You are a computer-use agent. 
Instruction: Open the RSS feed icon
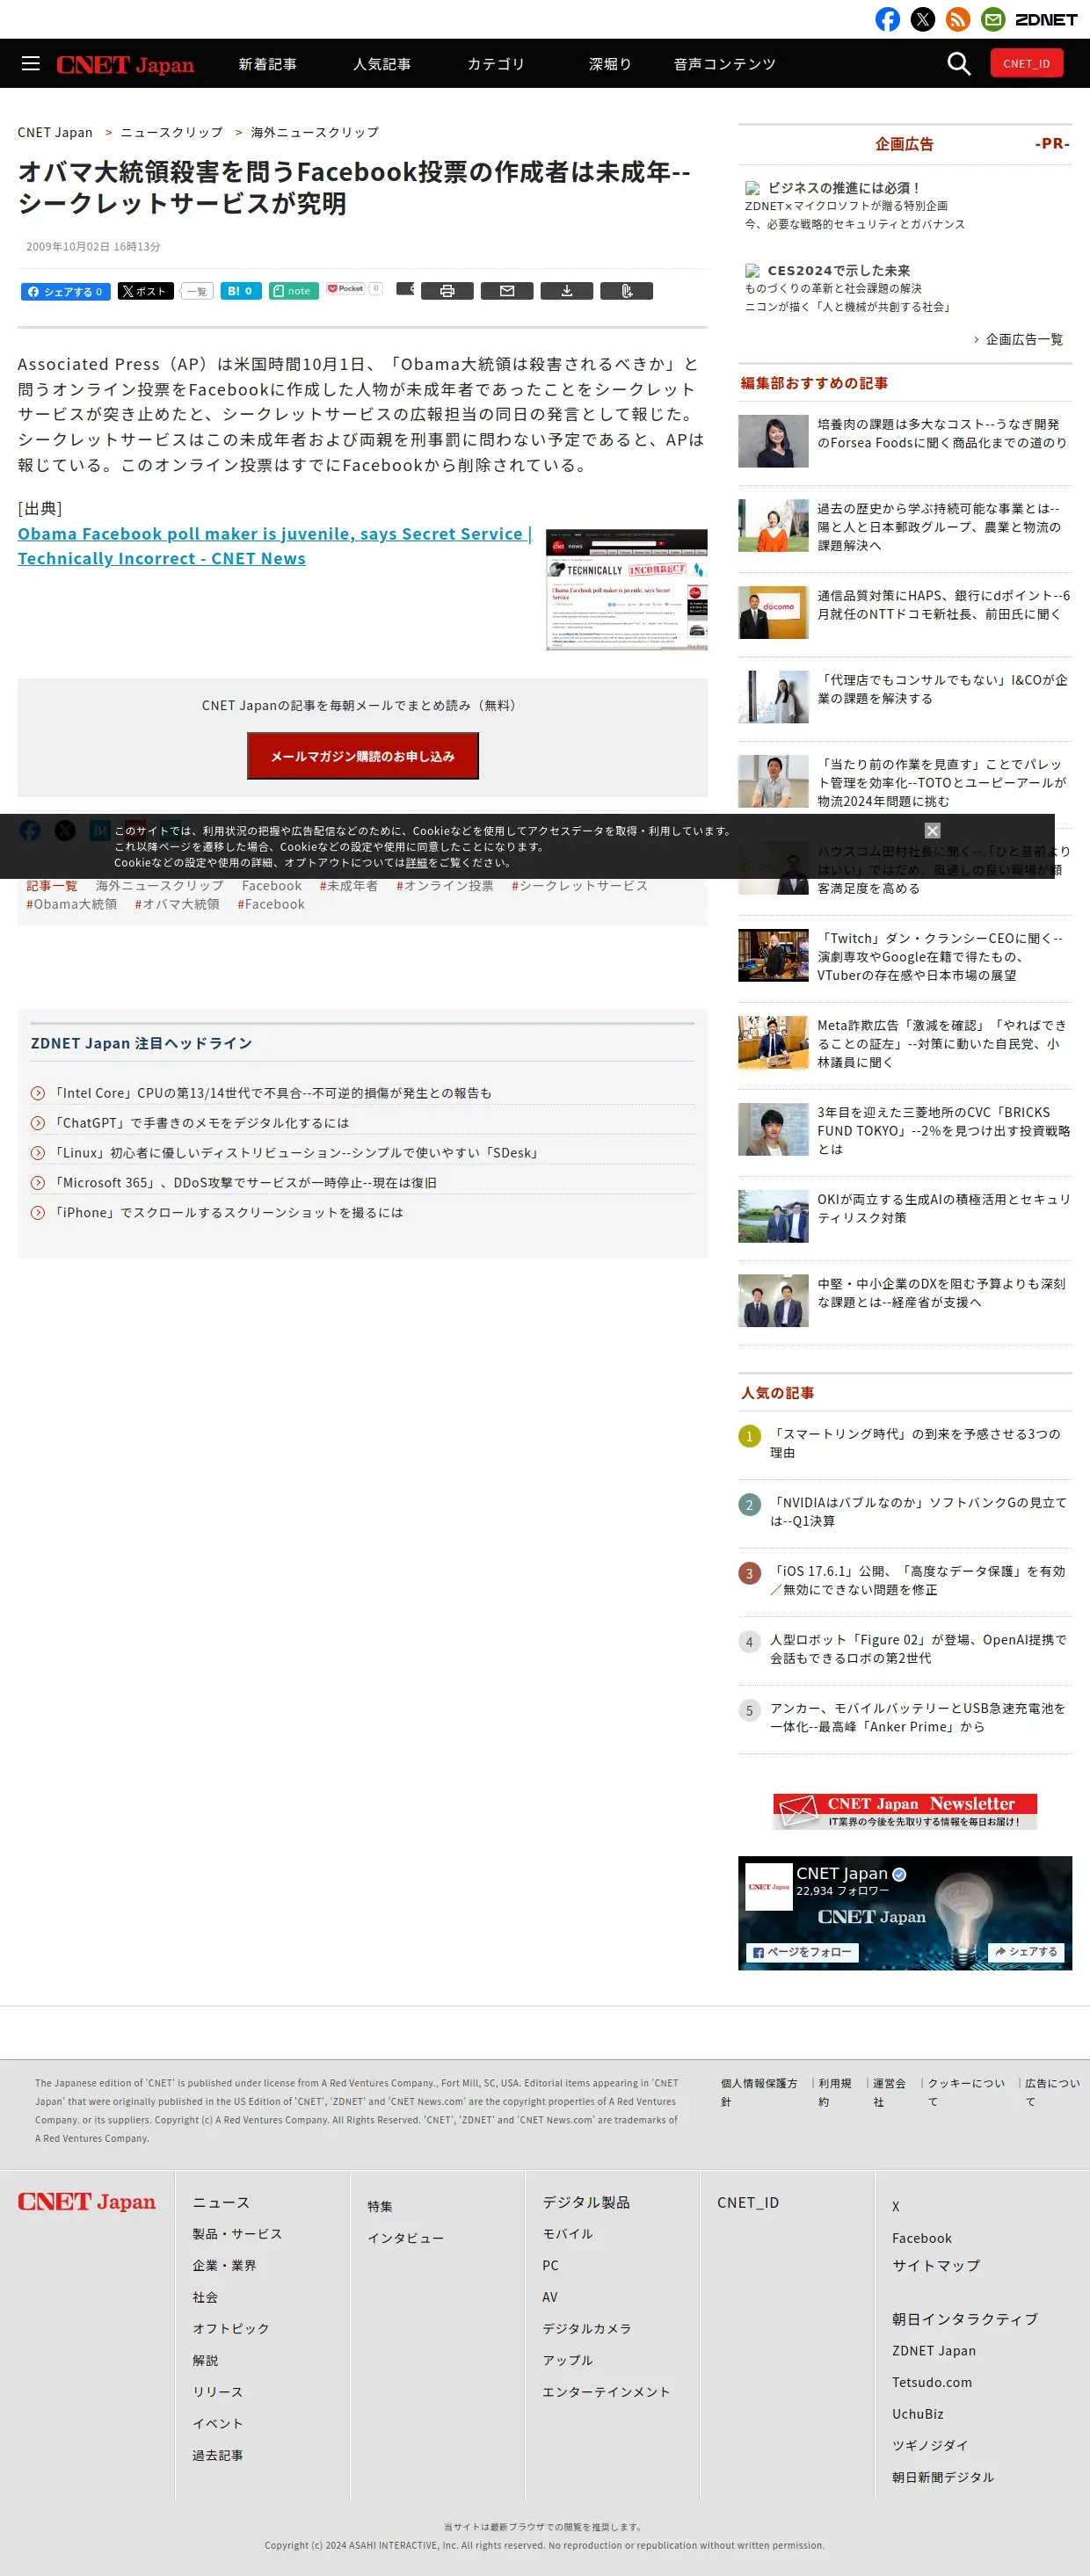tap(958, 19)
